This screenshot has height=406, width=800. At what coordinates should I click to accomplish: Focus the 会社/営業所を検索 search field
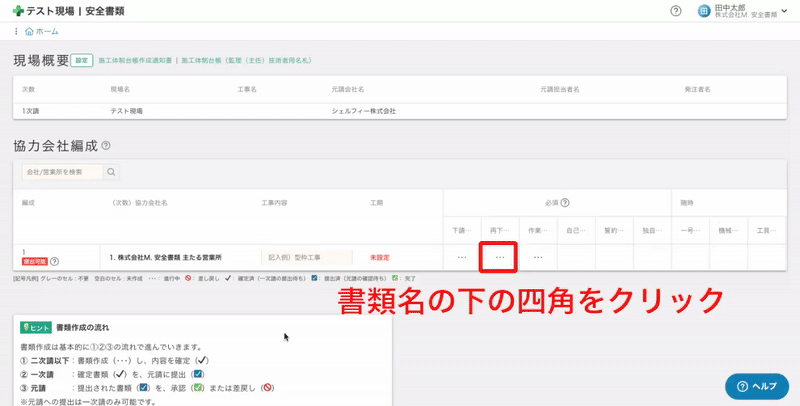pyautogui.click(x=62, y=172)
